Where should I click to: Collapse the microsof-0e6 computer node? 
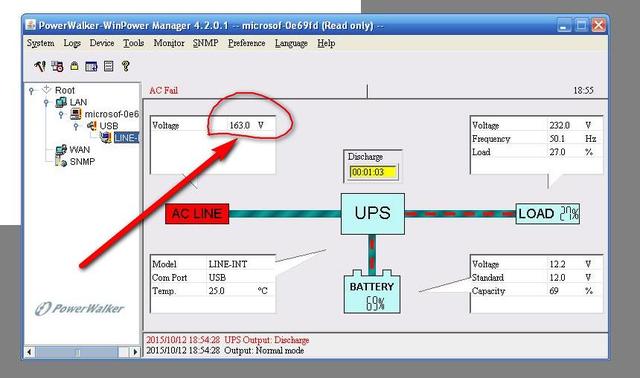click(x=61, y=114)
